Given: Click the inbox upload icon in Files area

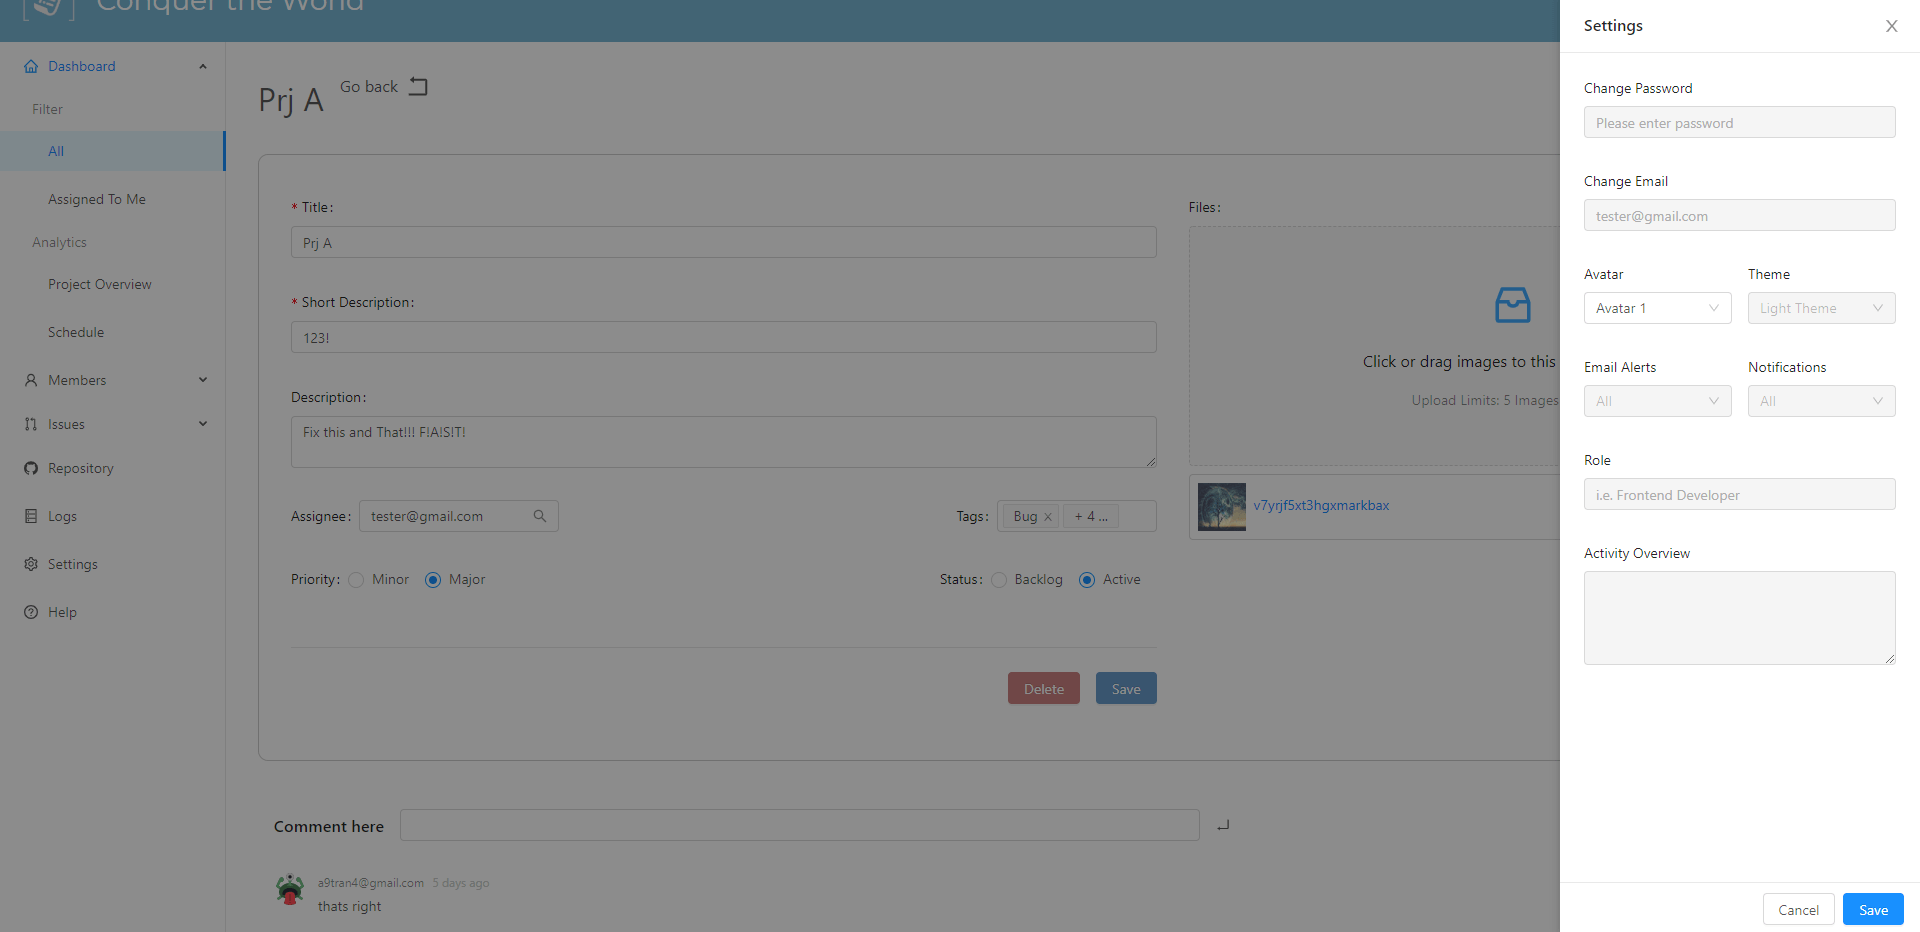Looking at the screenshot, I should pos(1512,305).
